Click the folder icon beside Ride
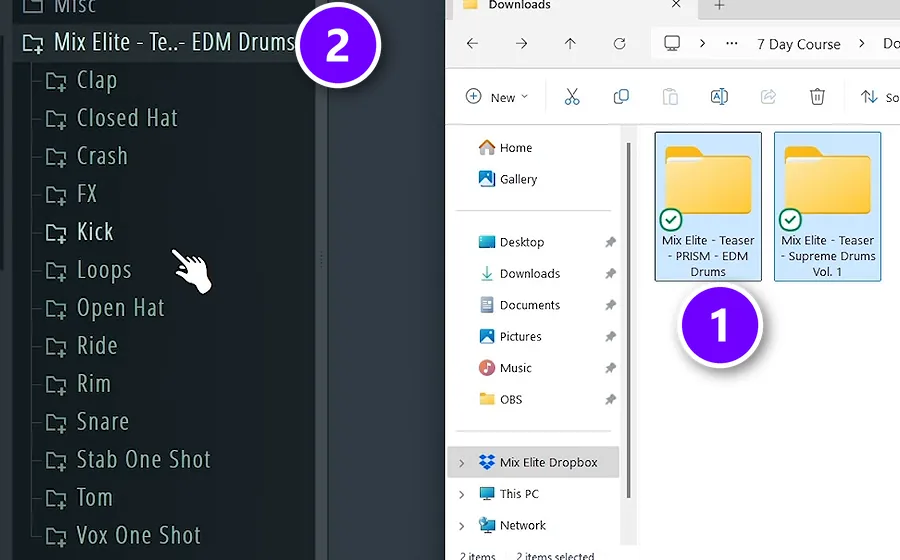The image size is (900, 560). pyautogui.click(x=56, y=347)
